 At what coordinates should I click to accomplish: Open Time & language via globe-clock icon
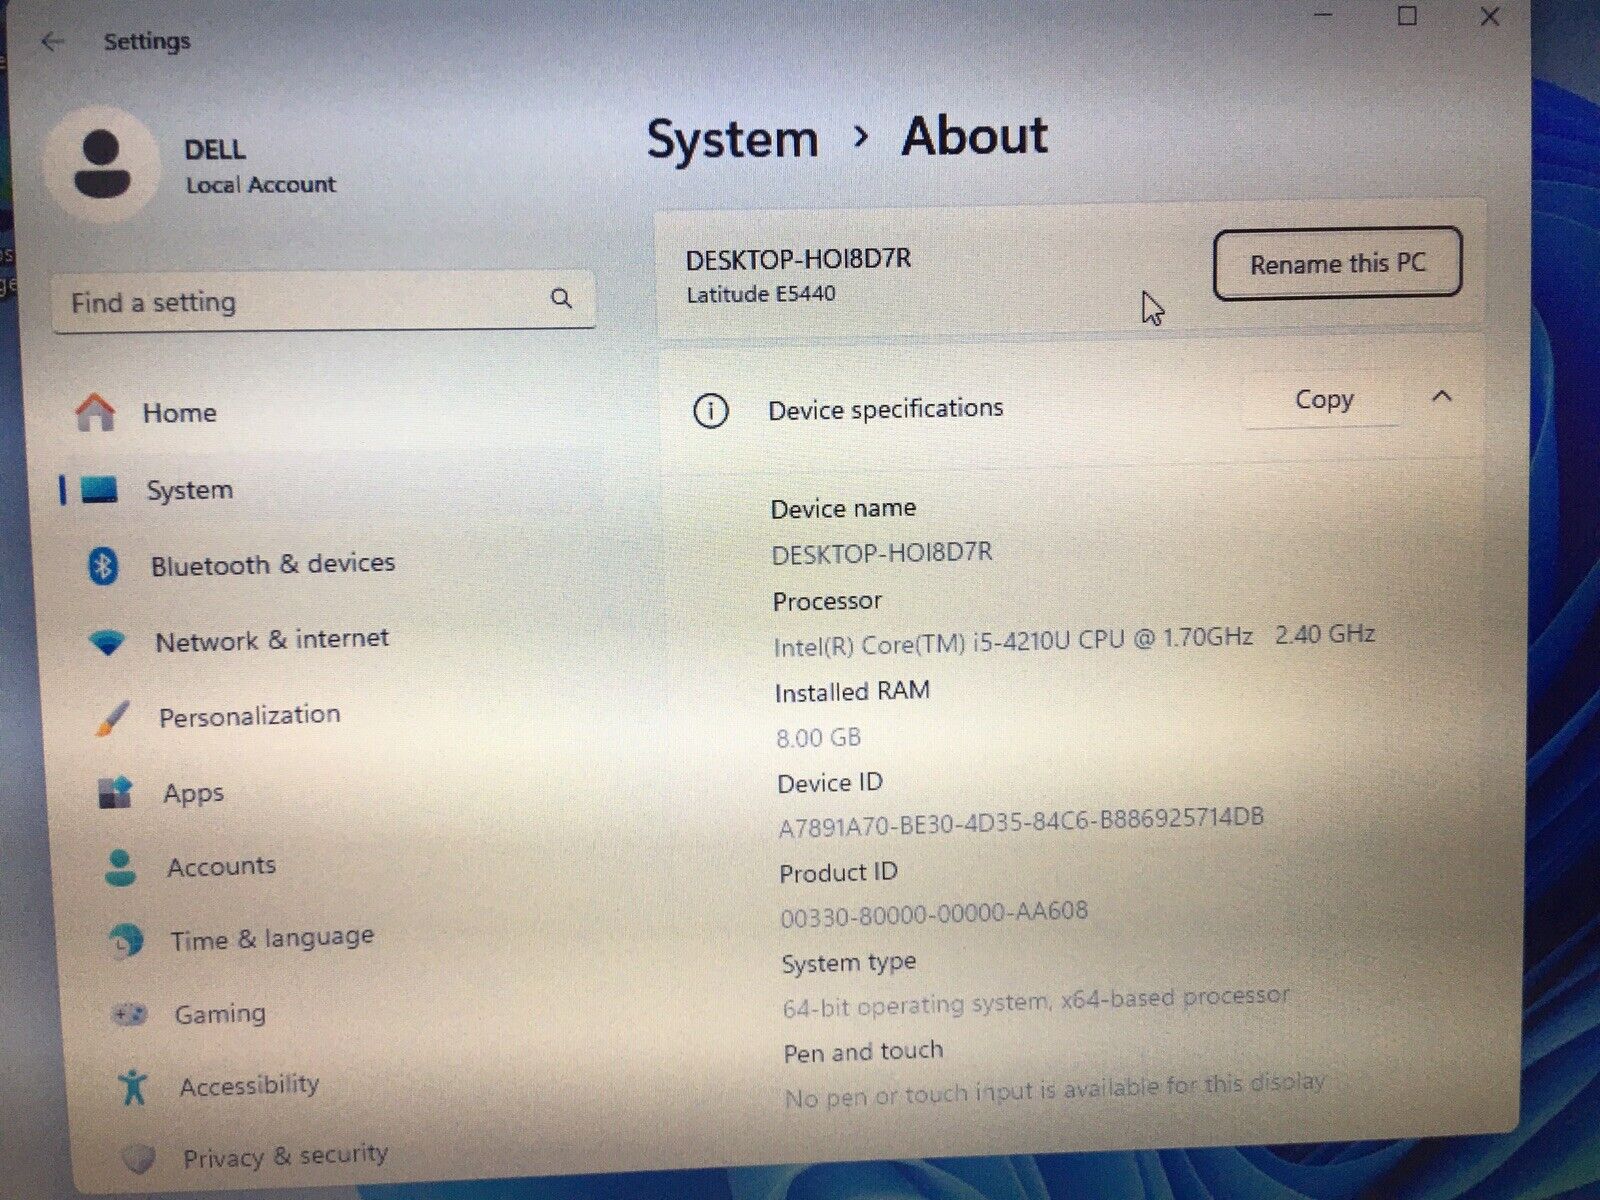pos(126,940)
